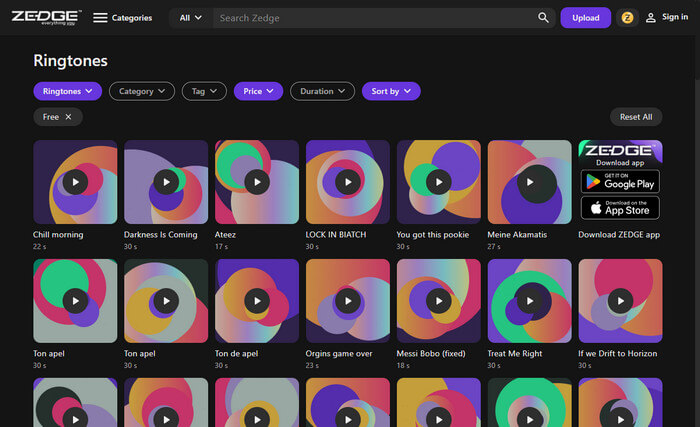The height and width of the screenshot is (427, 700).
Task: Click Sign in link
Action: 667,18
